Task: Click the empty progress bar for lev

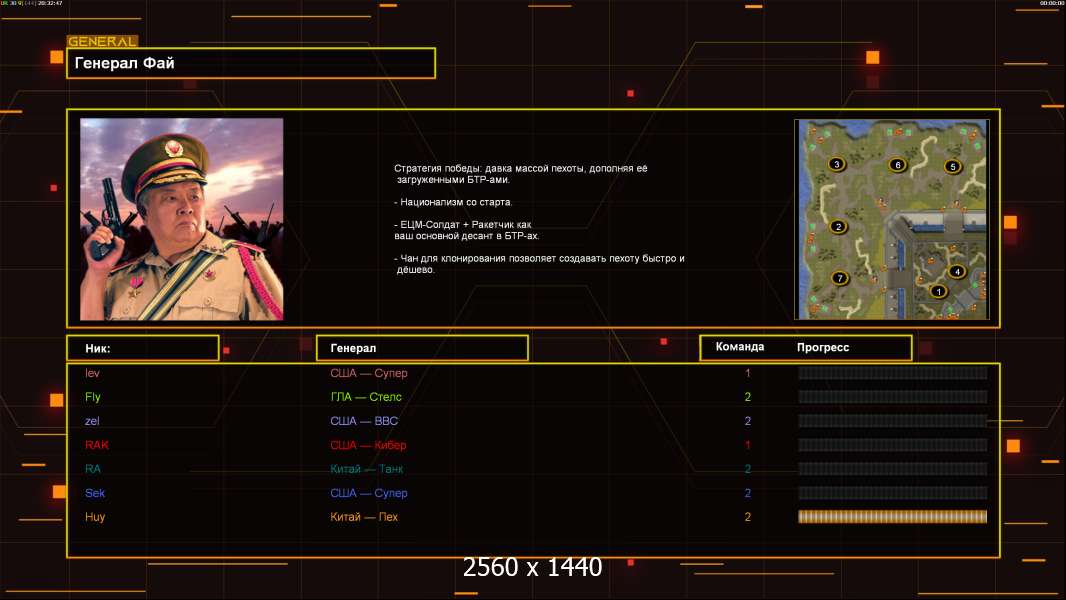Action: [x=892, y=372]
